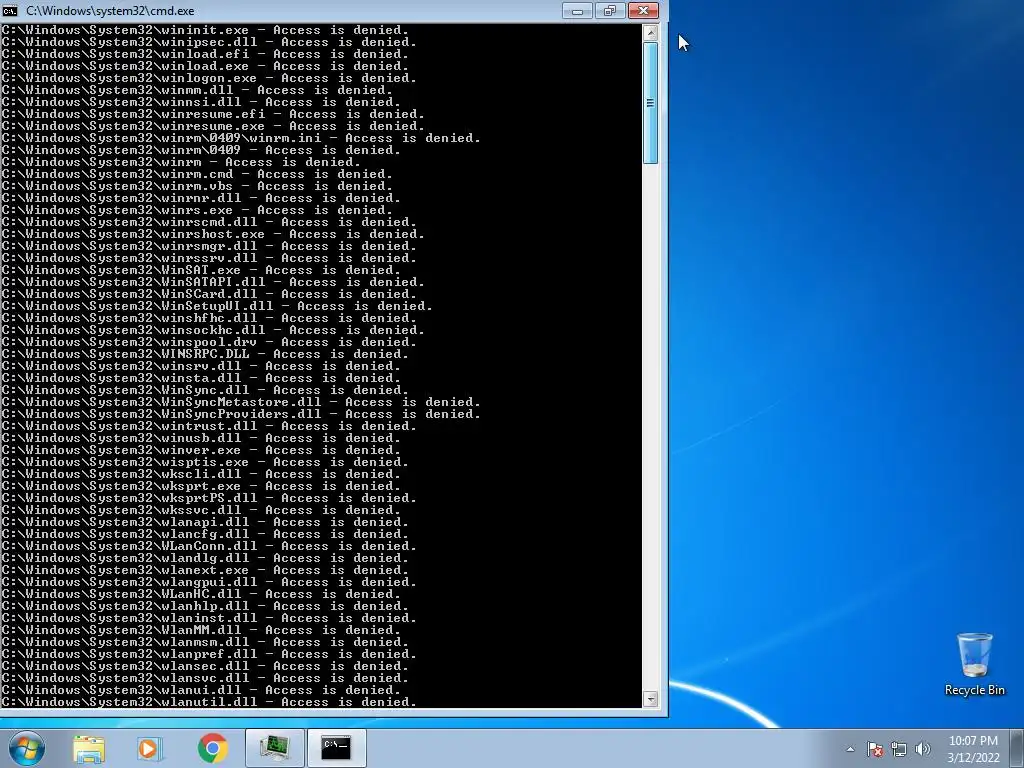Viewport: 1024px width, 768px height.
Task: Click the WinSyncMetastore.dll output line
Action: 240,402
